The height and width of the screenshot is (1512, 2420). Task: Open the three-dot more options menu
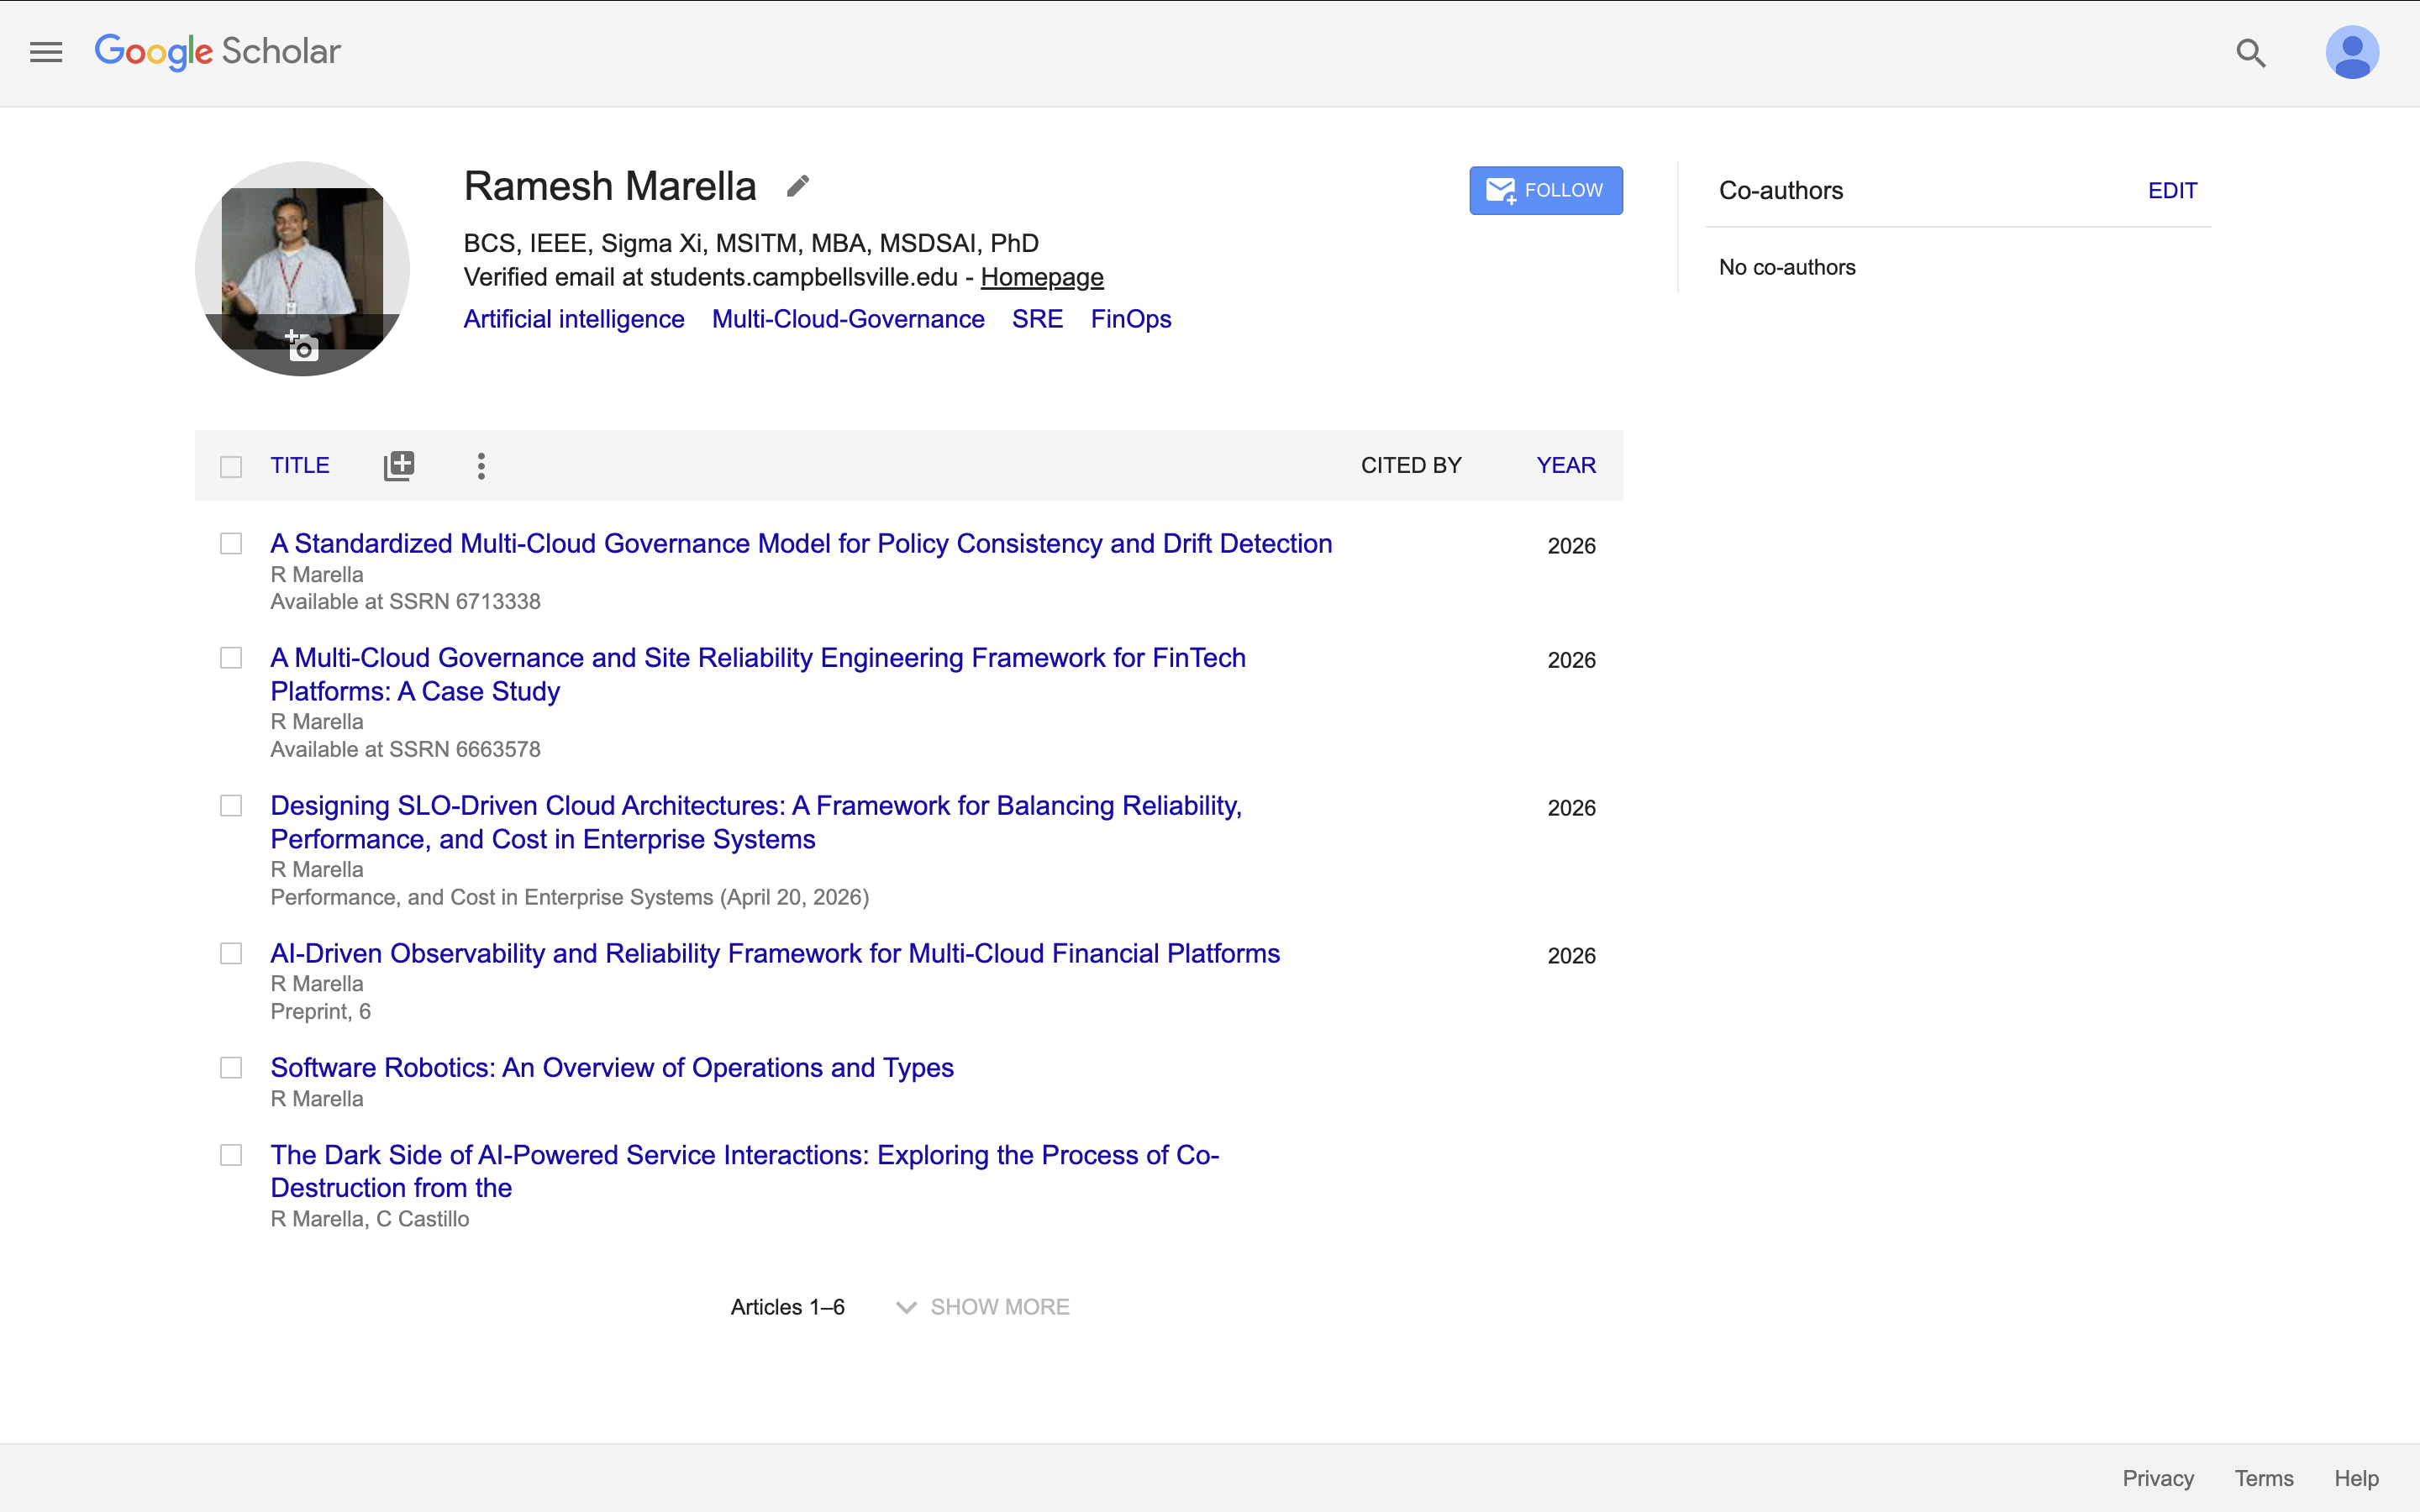(481, 465)
